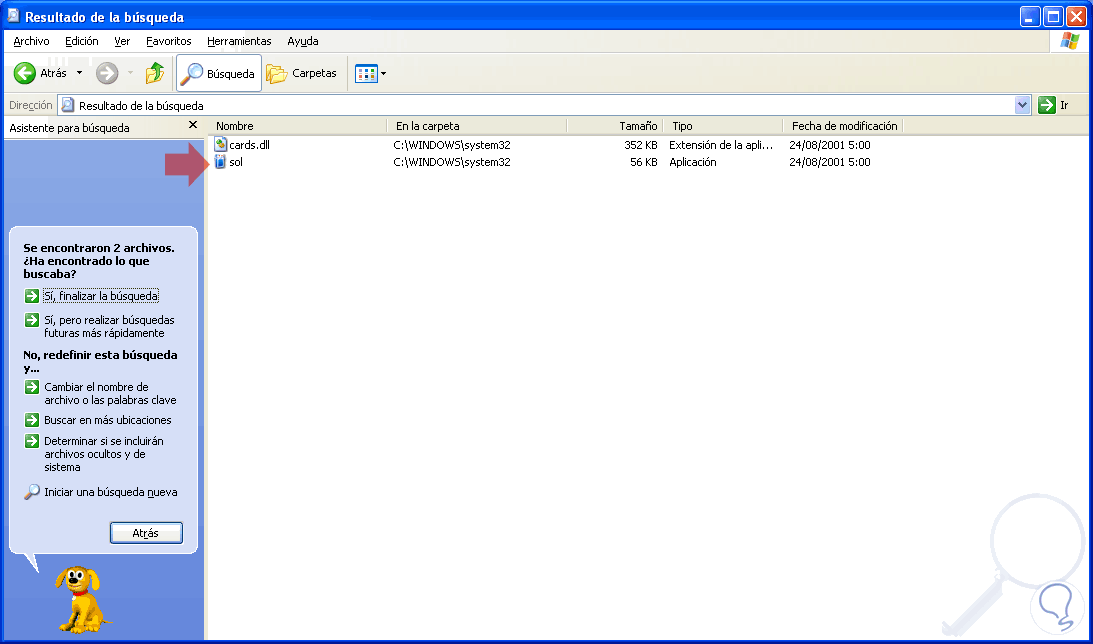The width and height of the screenshot is (1093, 644).
Task: Select the cards.dll file icon
Action: coord(220,145)
